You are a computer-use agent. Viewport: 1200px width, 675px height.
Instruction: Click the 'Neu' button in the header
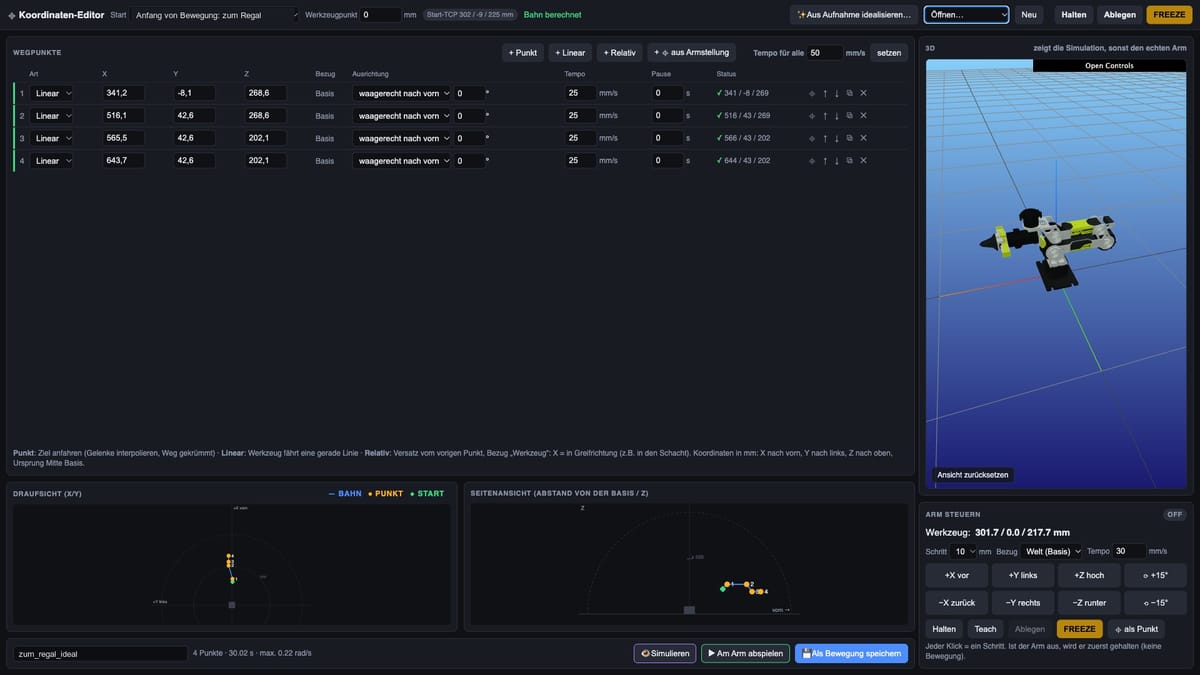click(x=1029, y=15)
